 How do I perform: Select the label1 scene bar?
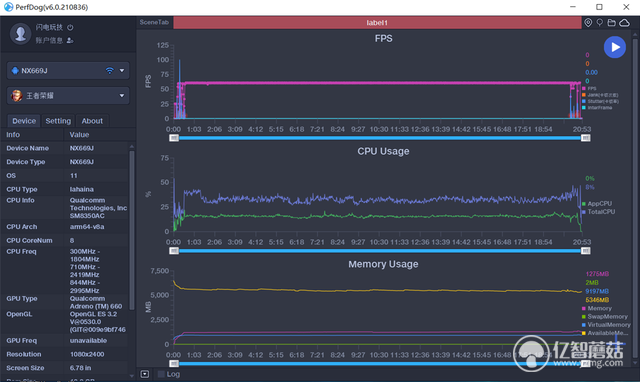pyautogui.click(x=377, y=23)
